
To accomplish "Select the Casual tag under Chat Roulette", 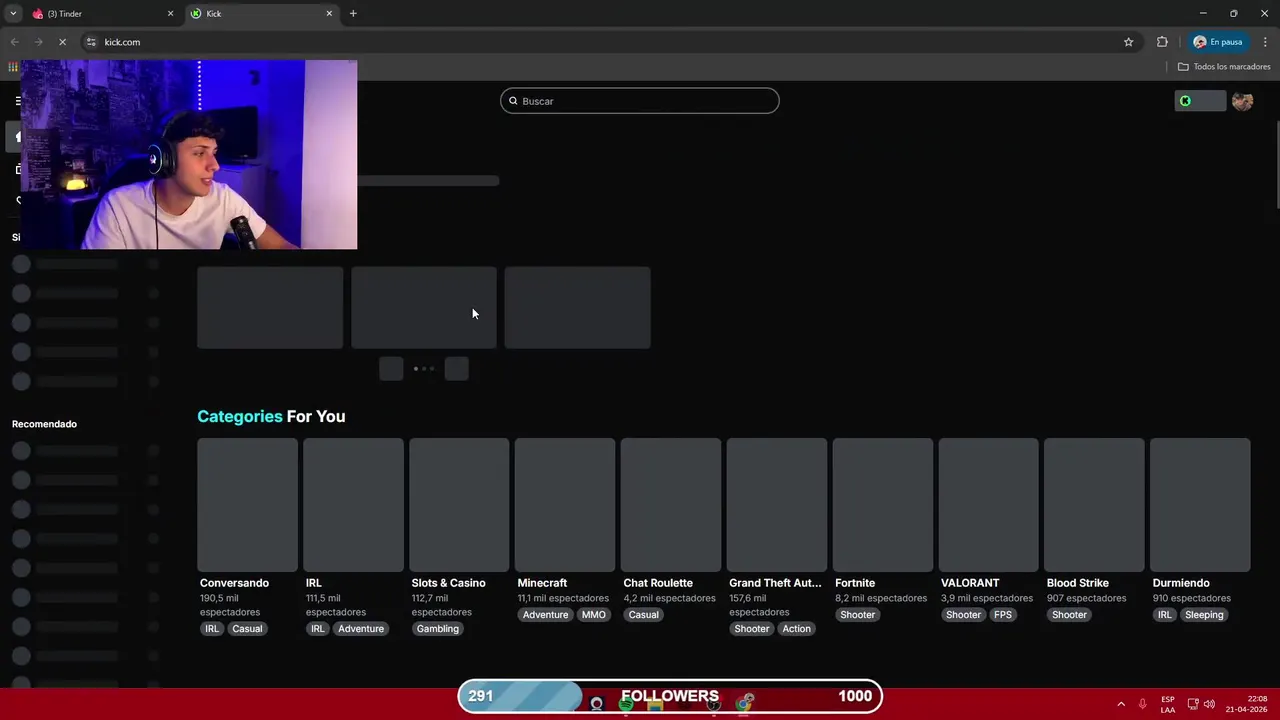I will 643,615.
